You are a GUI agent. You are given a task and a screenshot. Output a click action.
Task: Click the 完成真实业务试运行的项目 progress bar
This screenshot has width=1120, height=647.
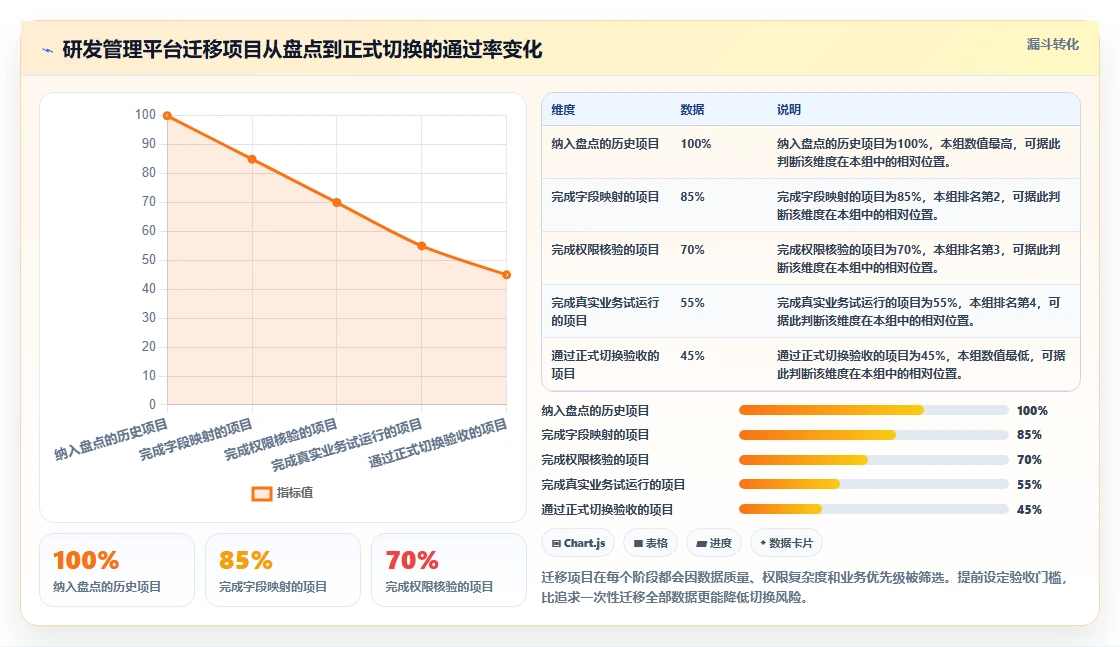pos(873,485)
